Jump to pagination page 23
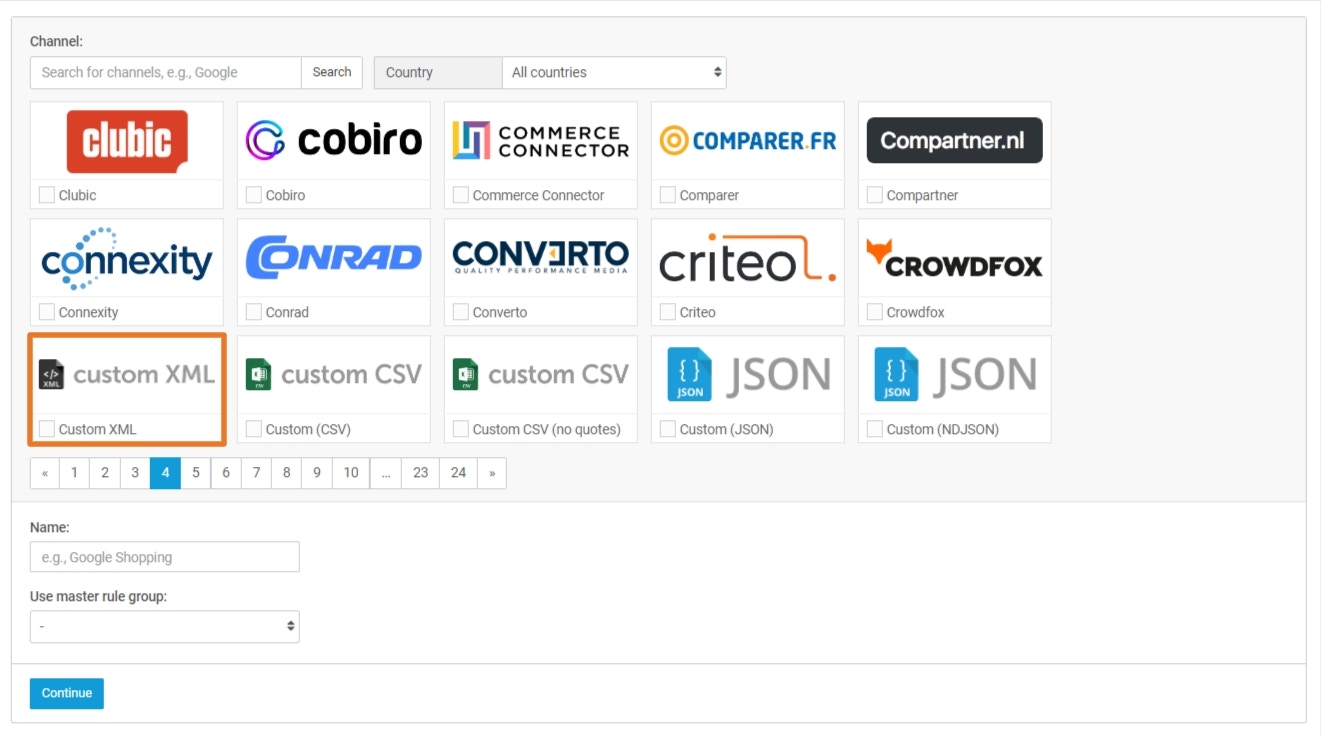 pyautogui.click(x=421, y=473)
